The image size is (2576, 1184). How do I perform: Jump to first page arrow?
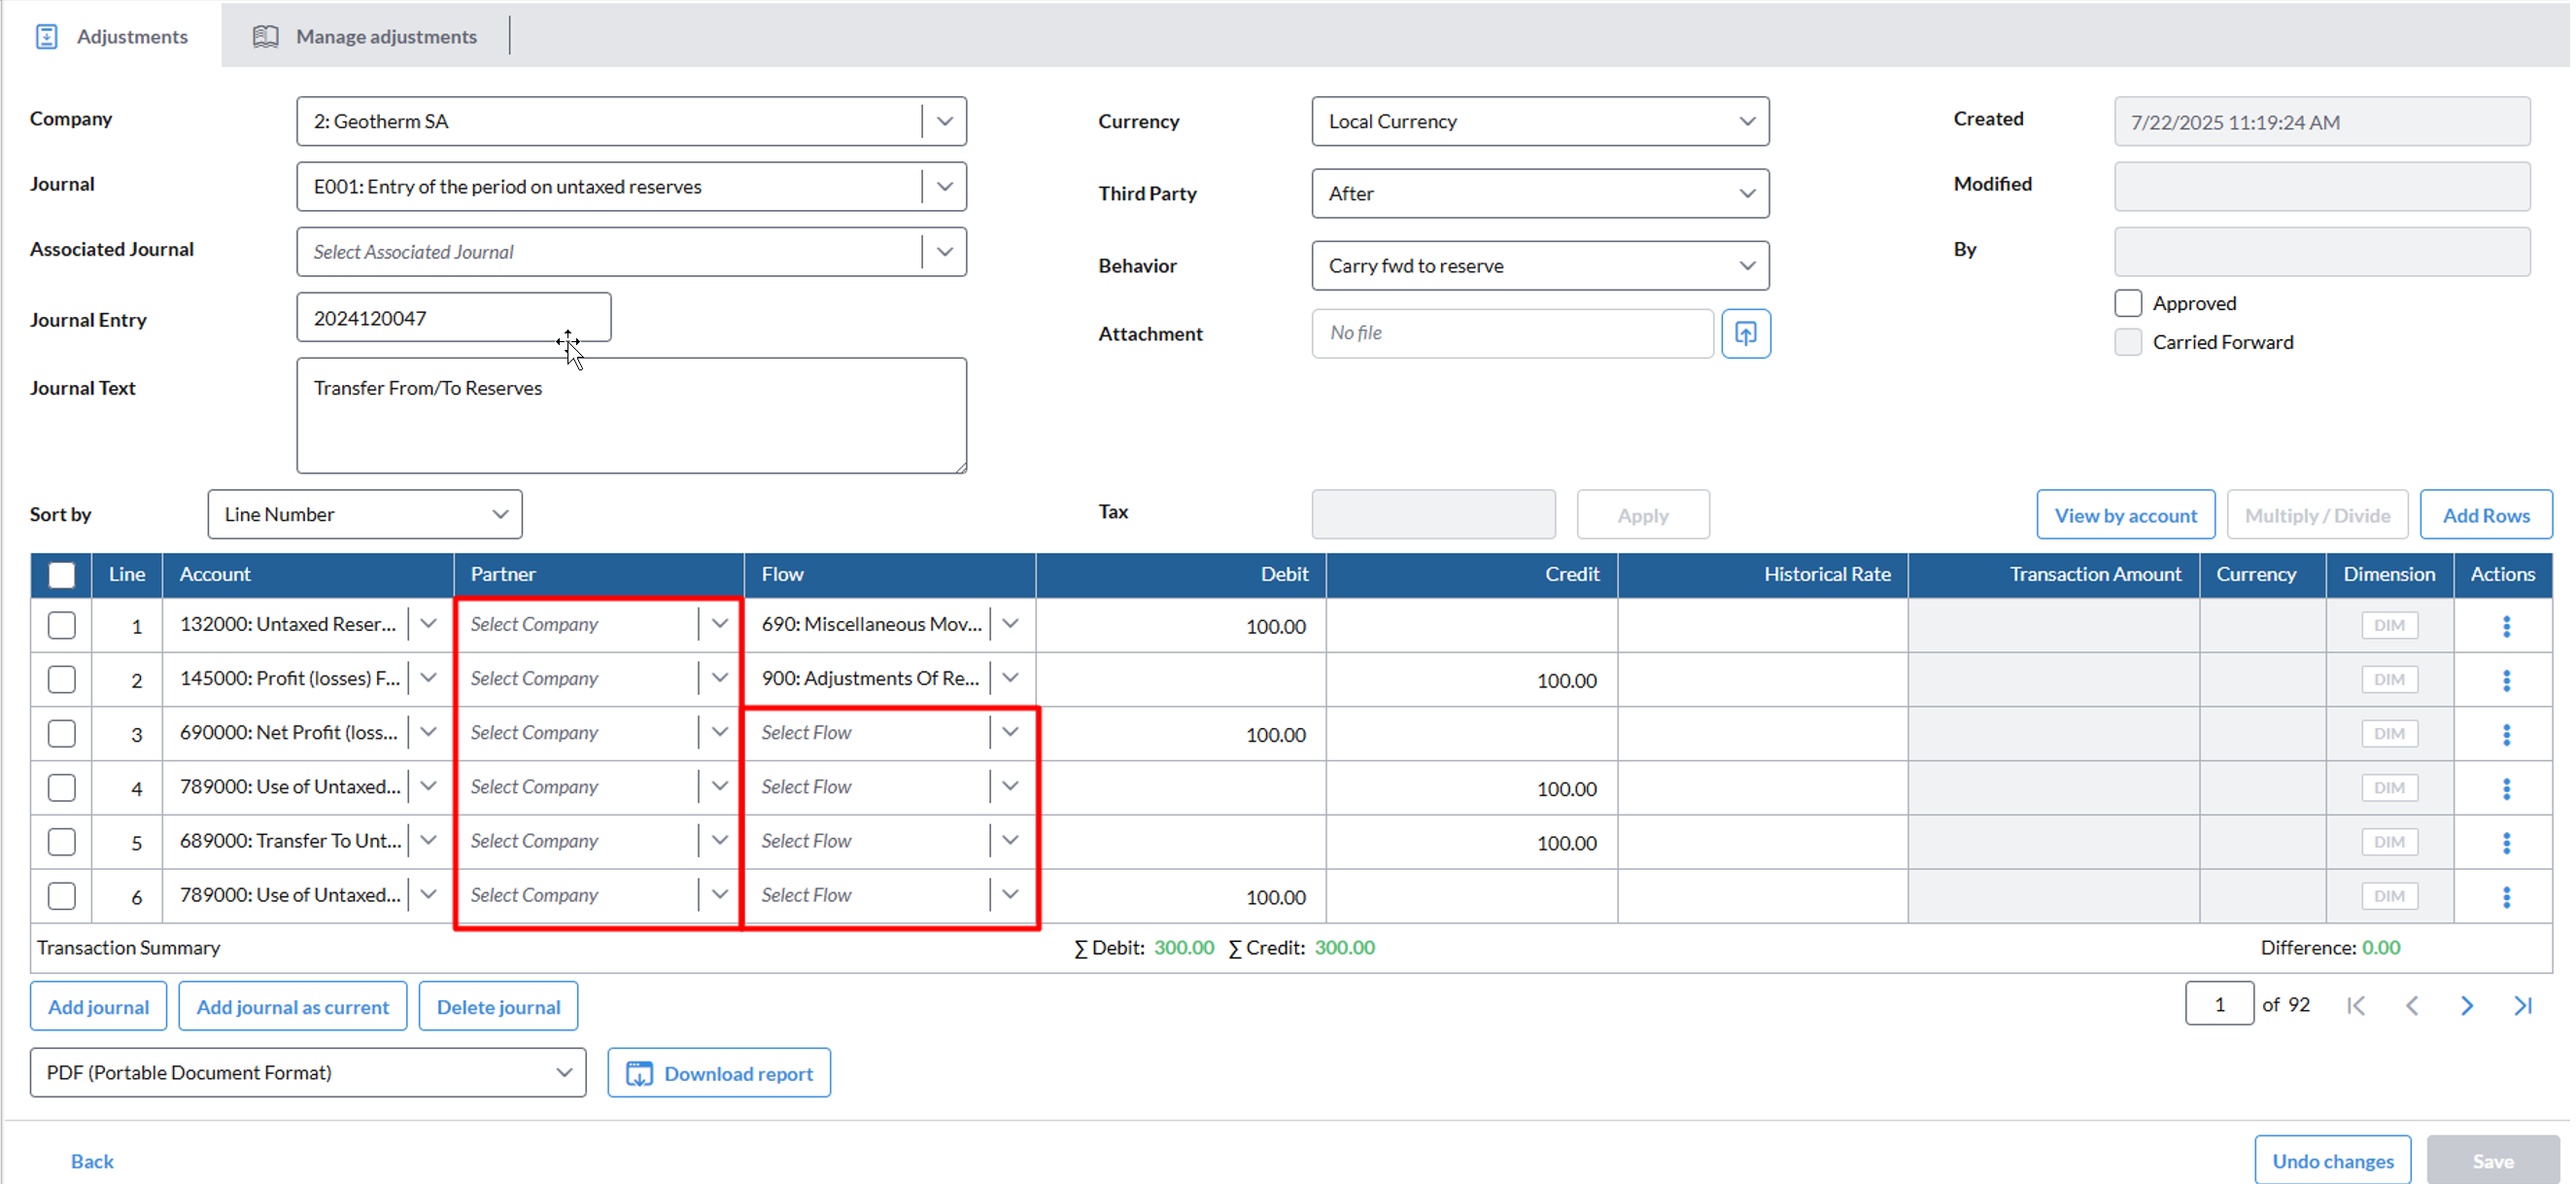point(2355,1005)
